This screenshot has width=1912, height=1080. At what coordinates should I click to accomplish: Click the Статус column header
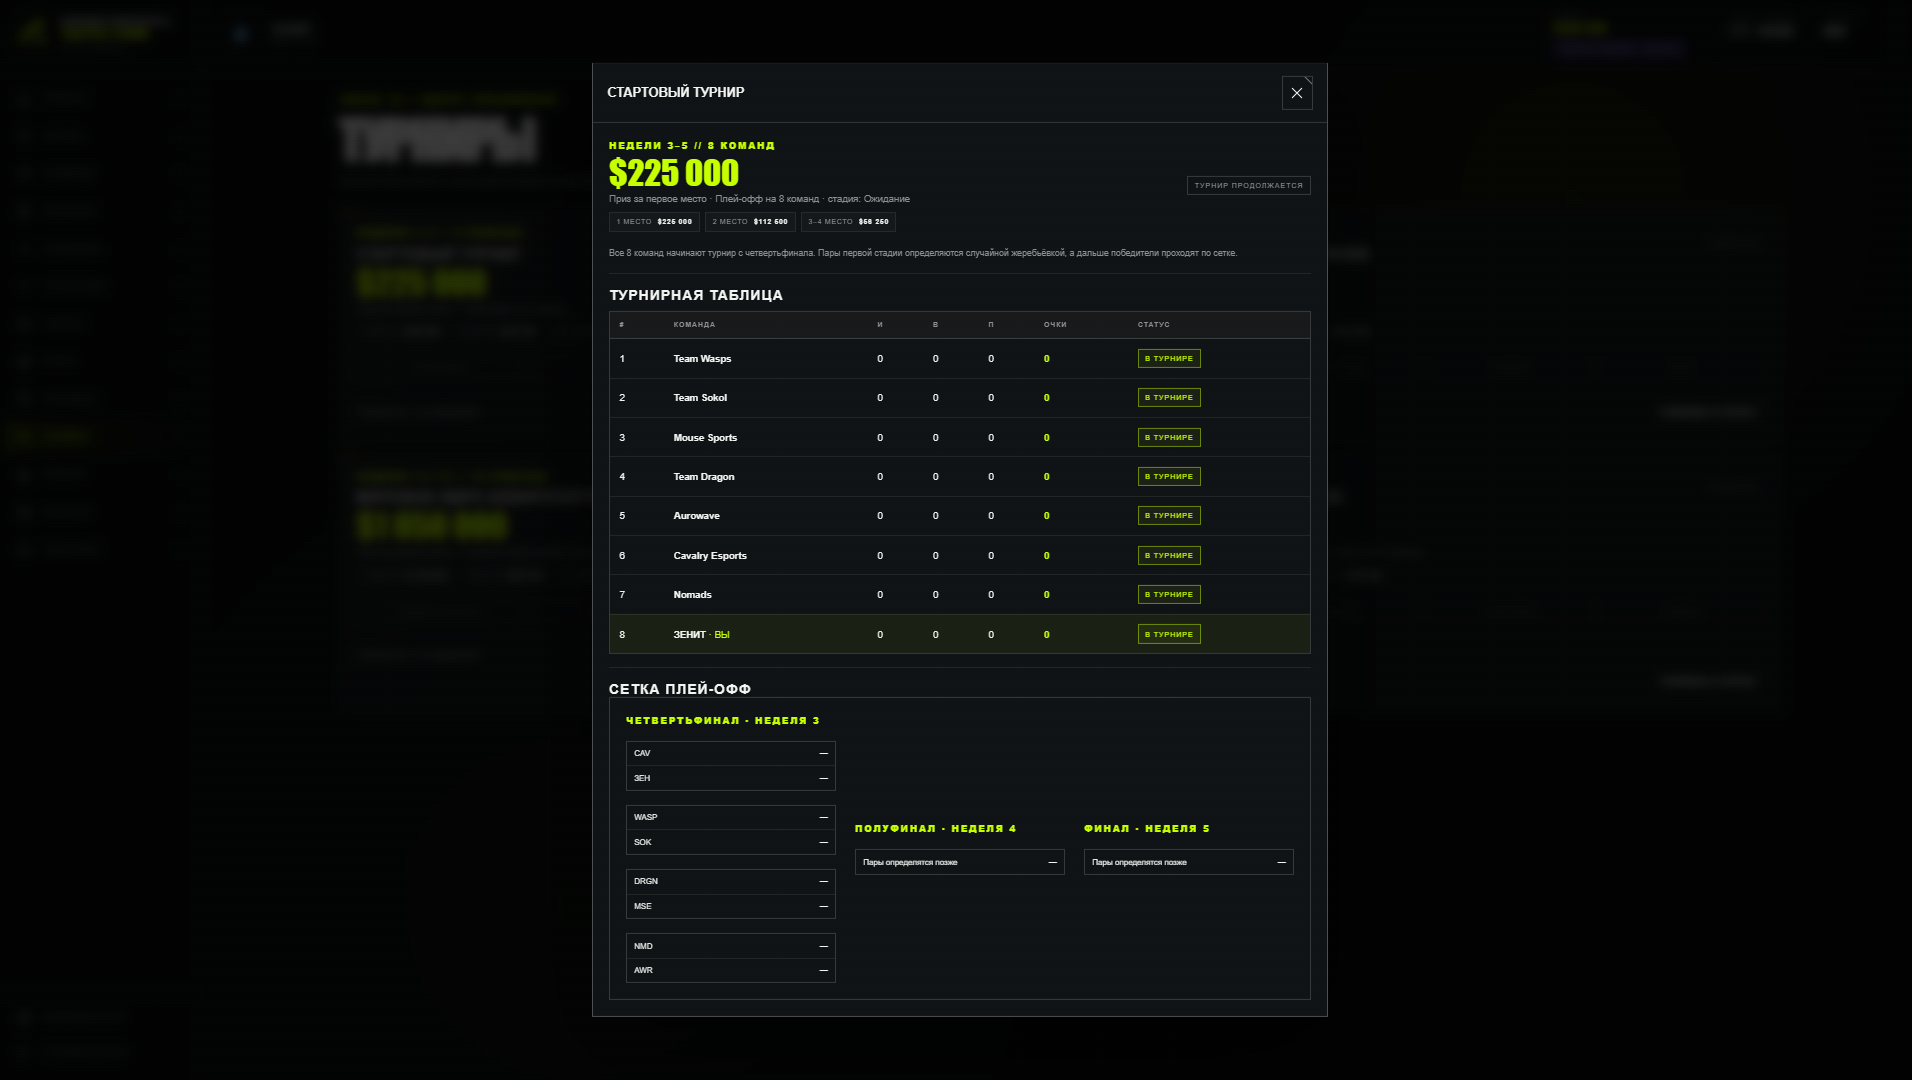[1153, 325]
